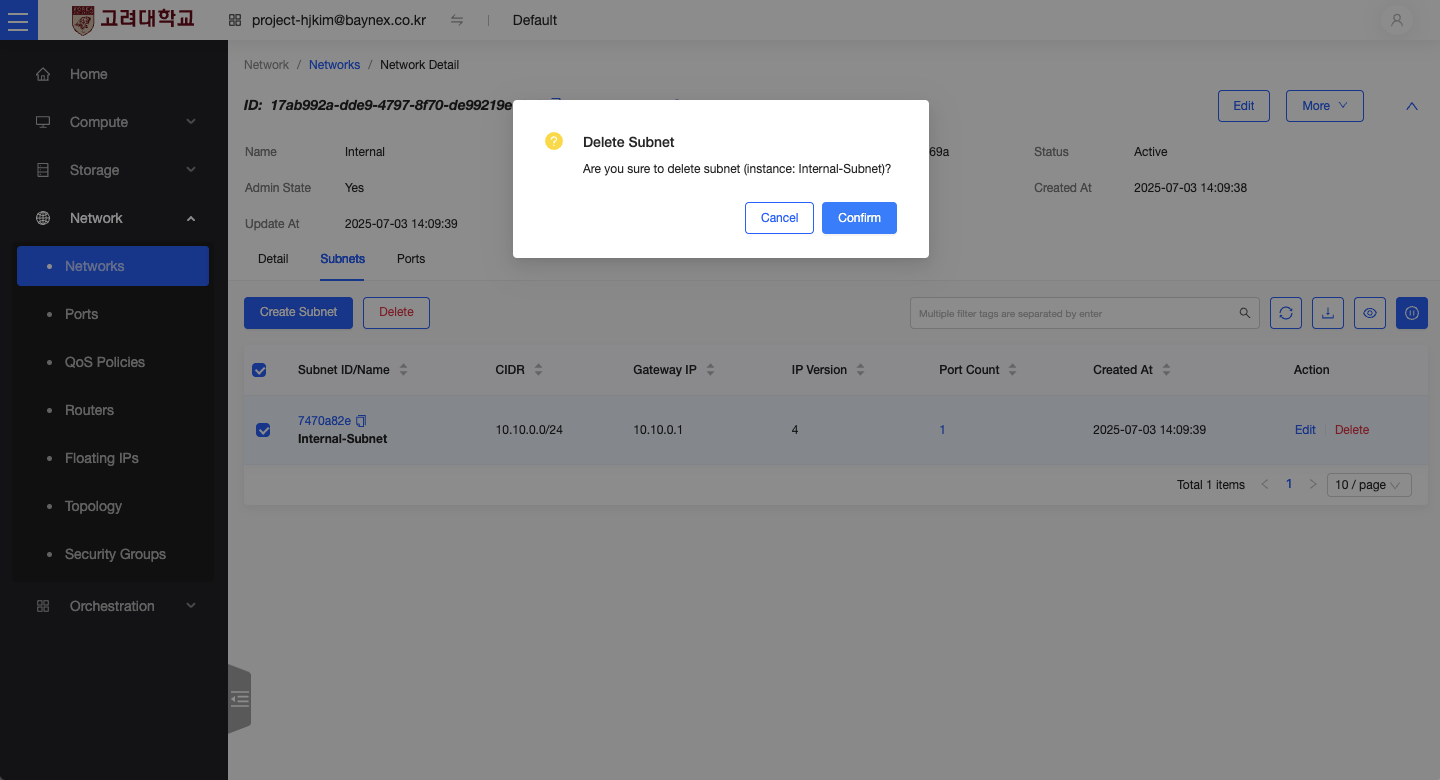Click Create Subnet button
Image resolution: width=1440 pixels, height=780 pixels.
298,313
